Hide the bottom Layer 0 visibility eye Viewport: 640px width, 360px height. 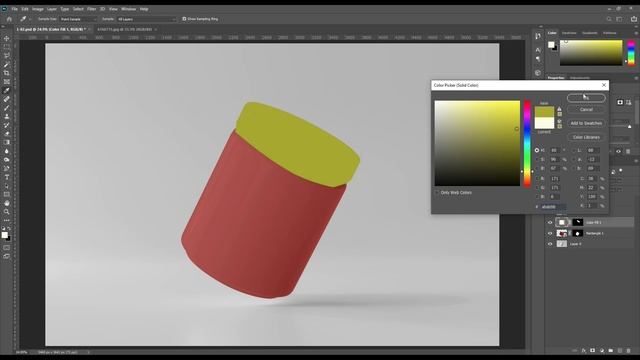pyautogui.click(x=550, y=244)
